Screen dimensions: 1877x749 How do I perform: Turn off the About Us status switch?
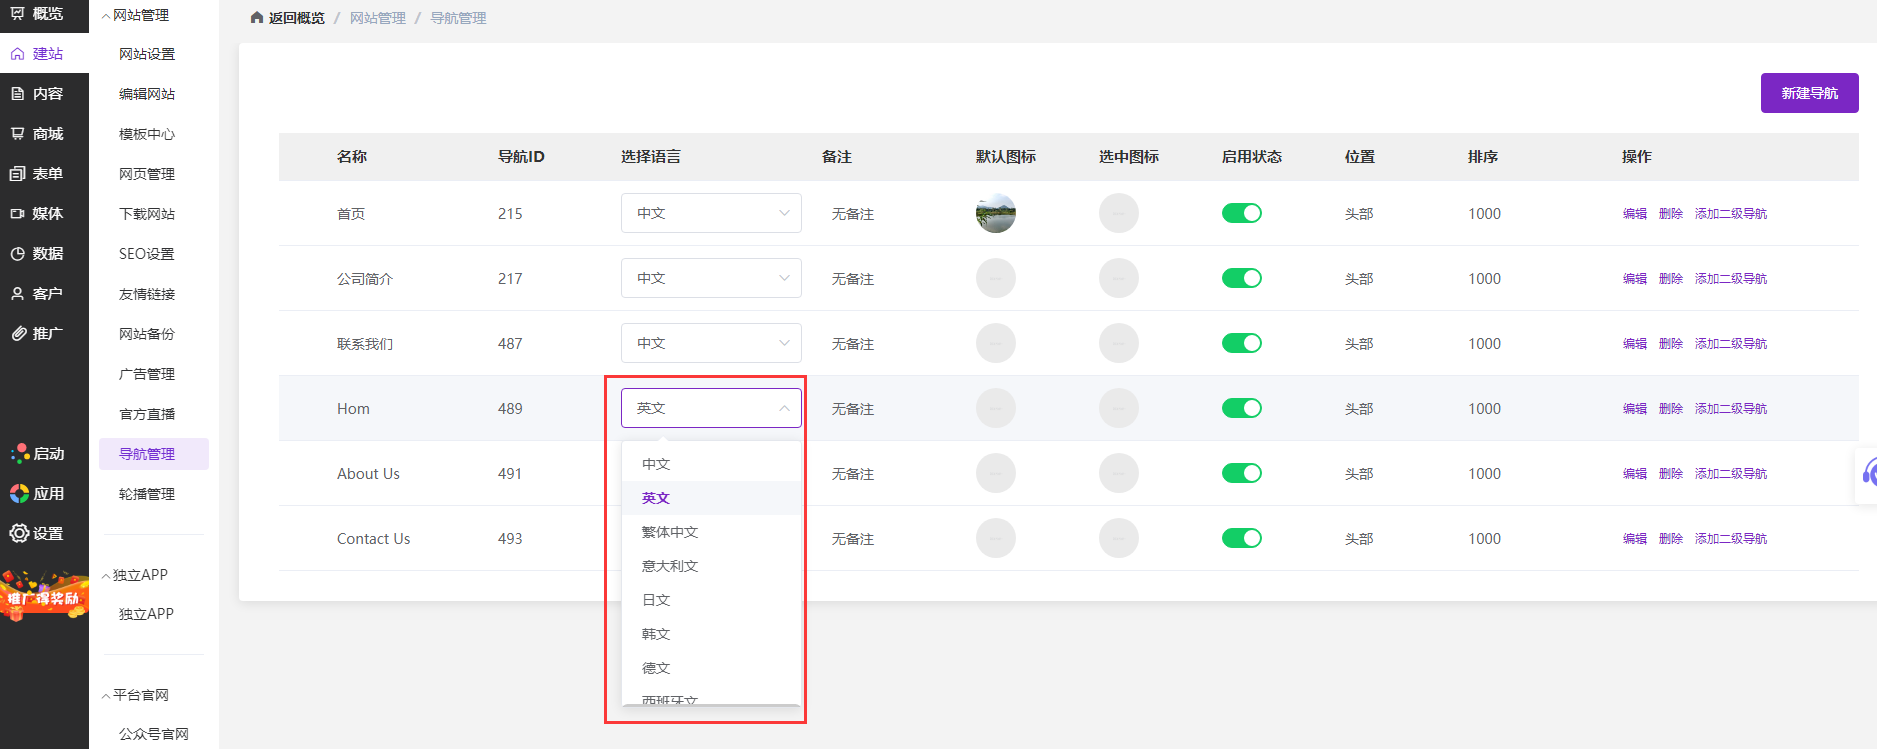click(1241, 473)
